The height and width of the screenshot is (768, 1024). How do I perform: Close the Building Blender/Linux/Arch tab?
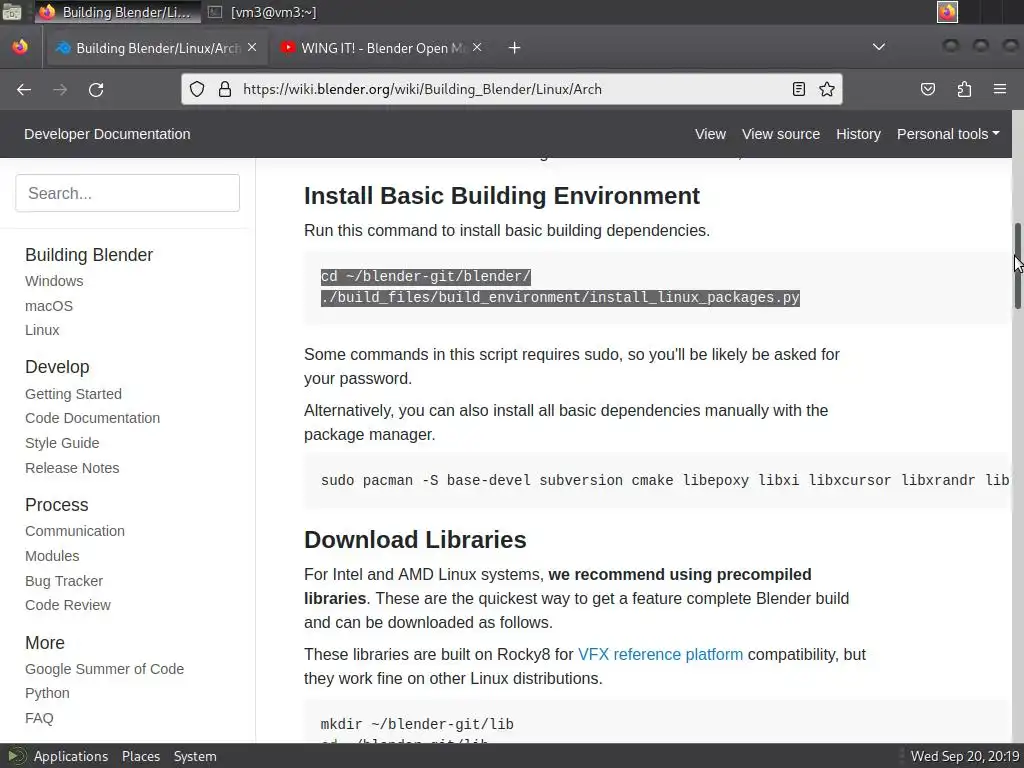click(x=252, y=48)
